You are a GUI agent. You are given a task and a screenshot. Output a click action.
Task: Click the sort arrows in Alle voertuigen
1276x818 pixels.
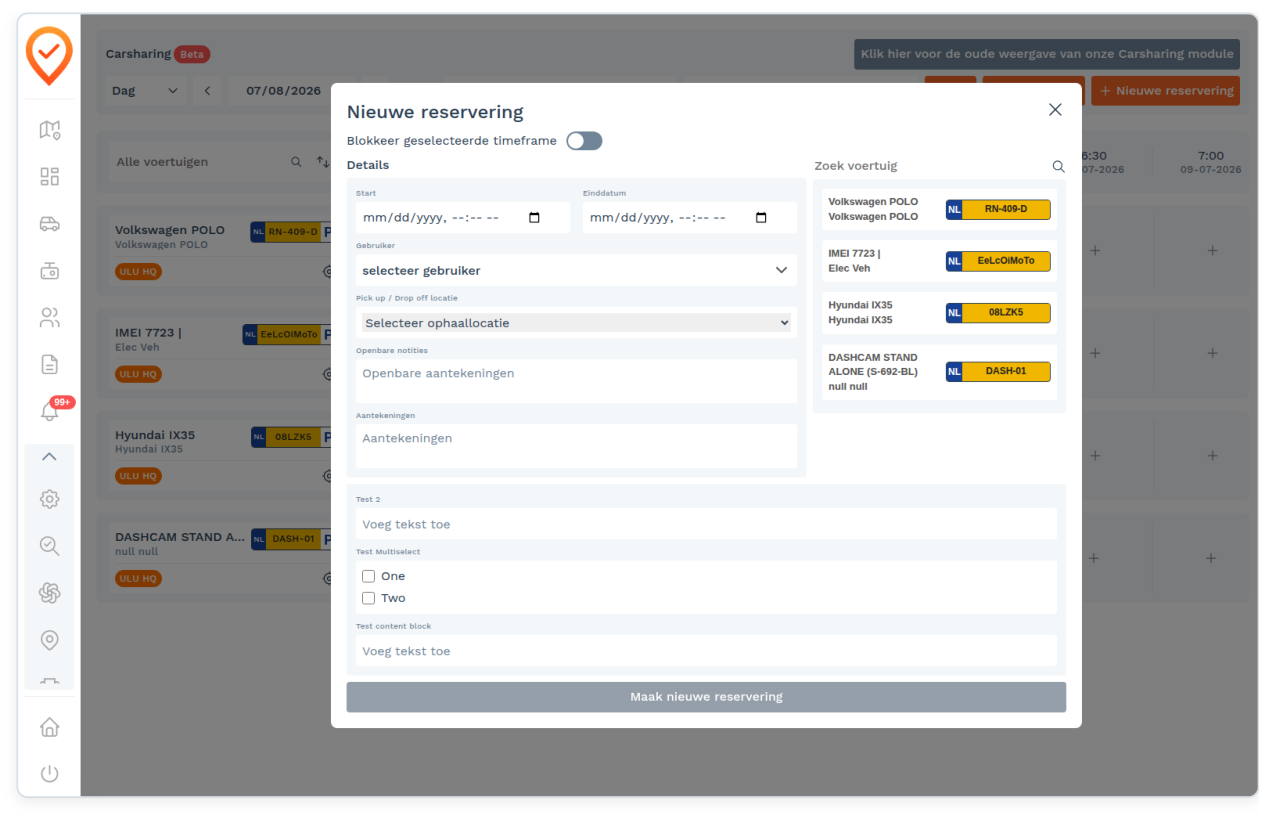click(323, 162)
